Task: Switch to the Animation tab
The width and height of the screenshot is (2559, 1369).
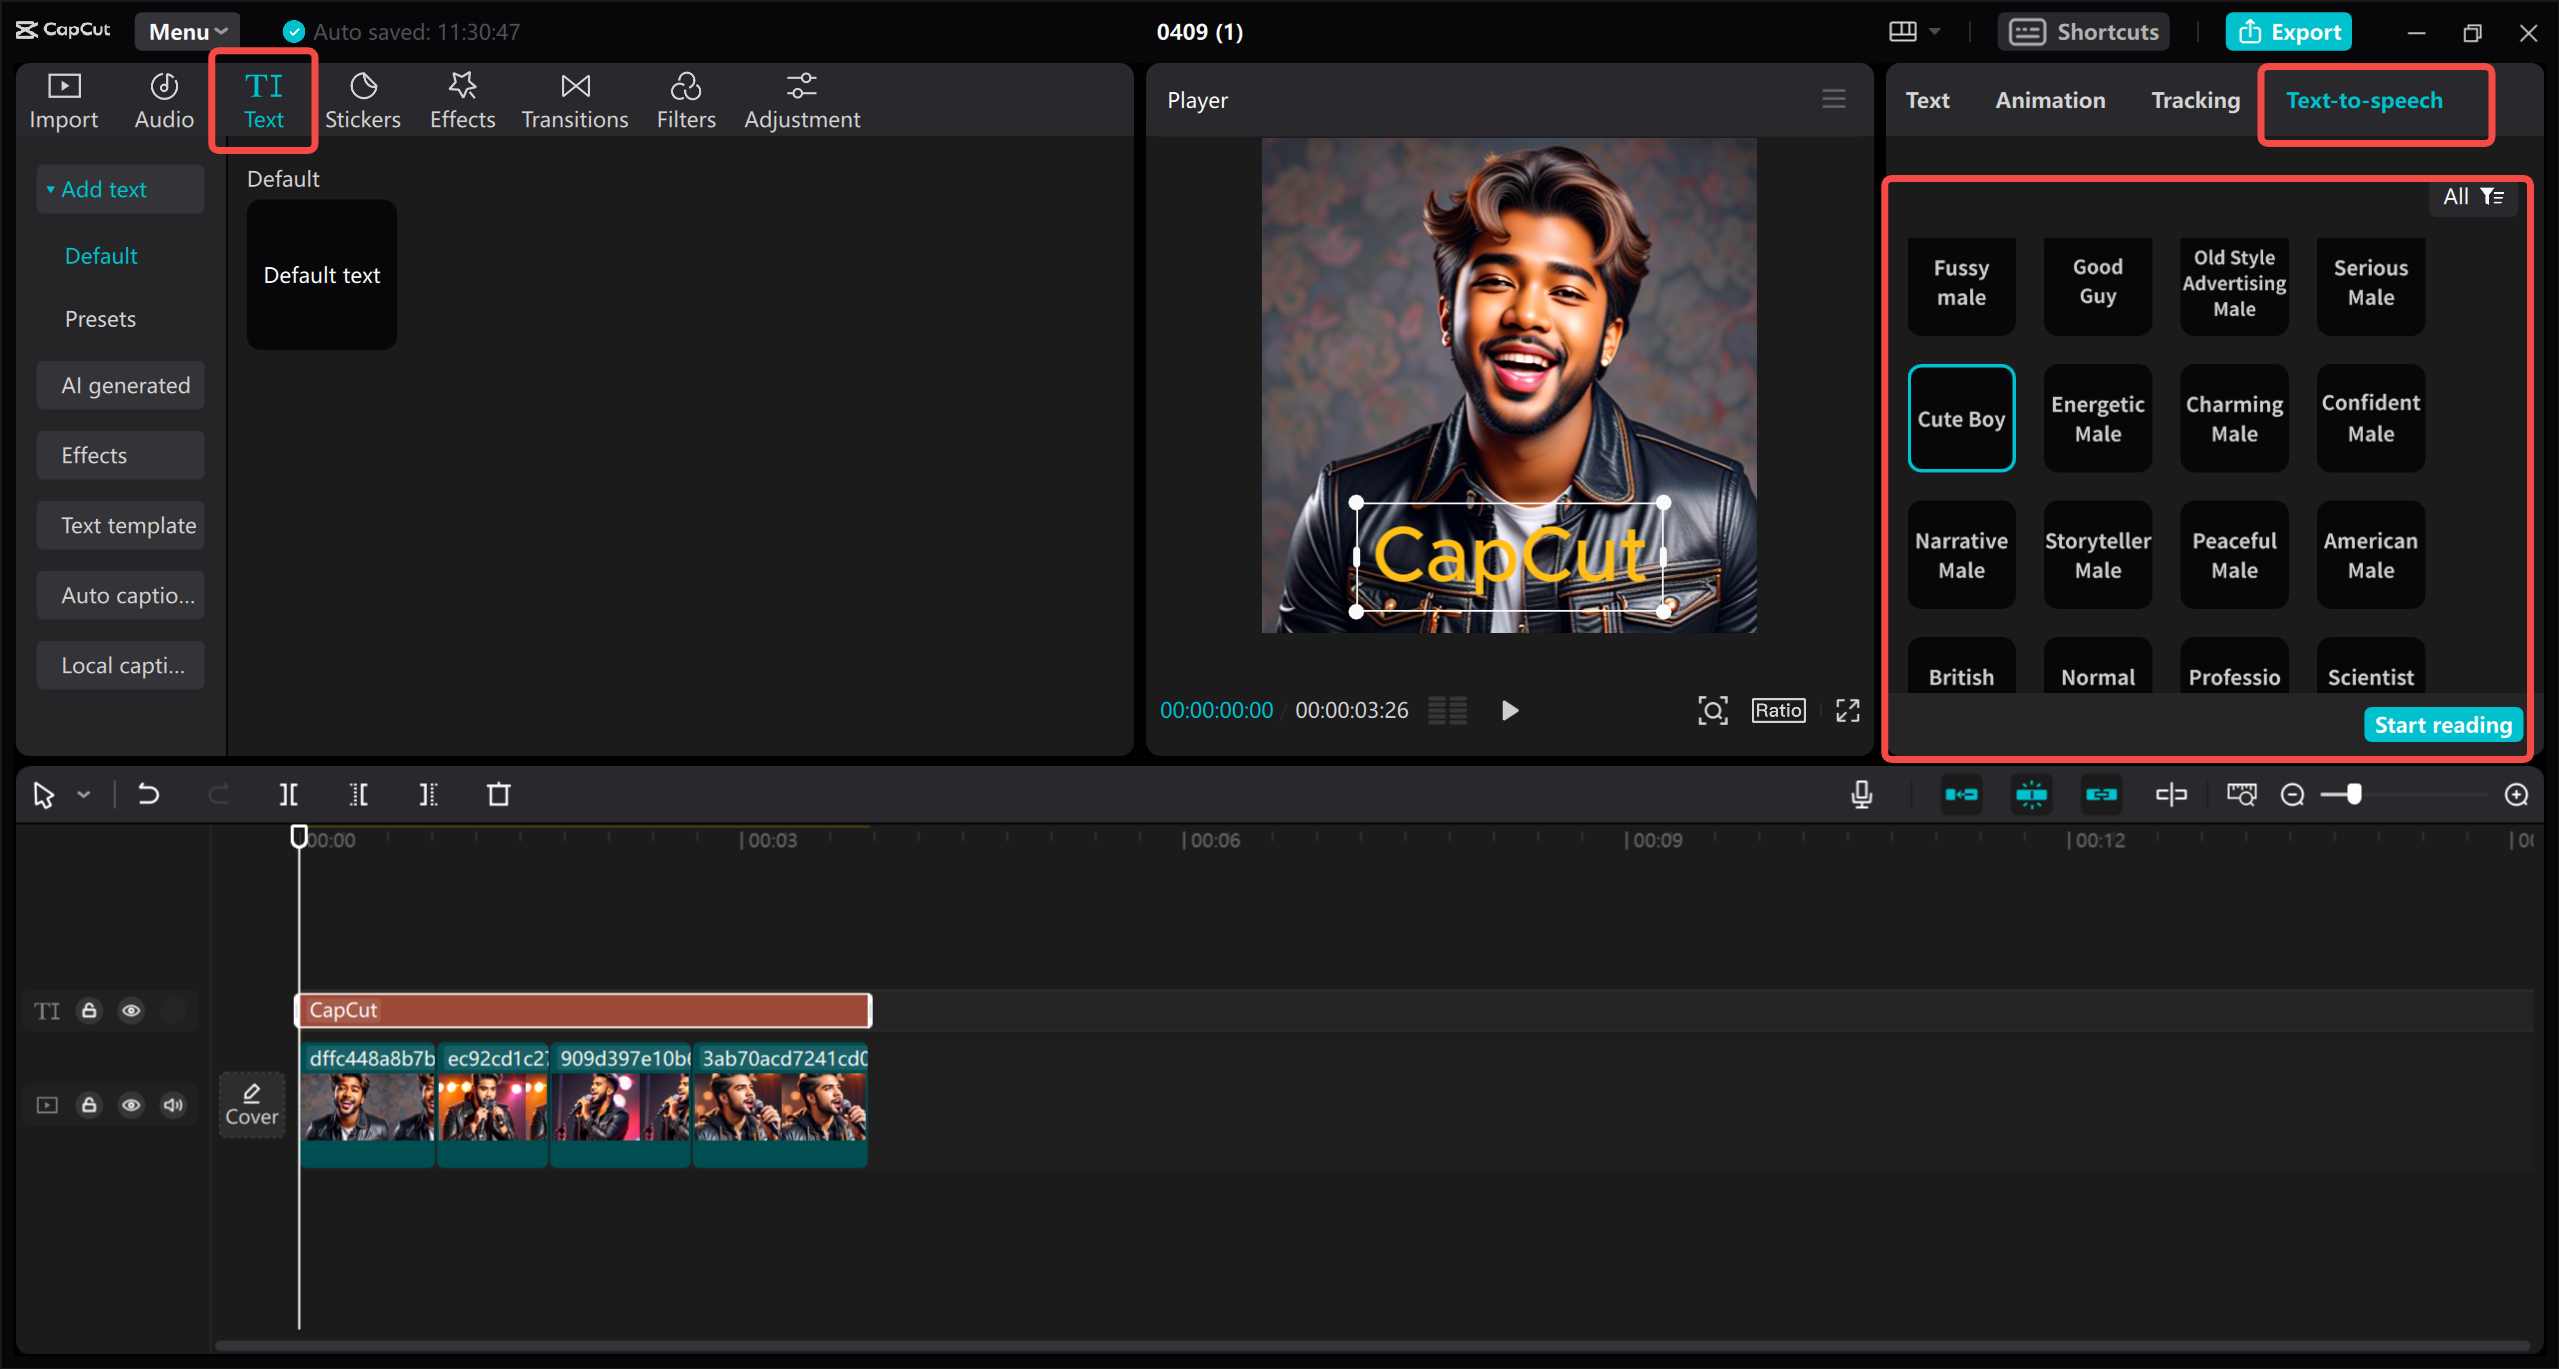Action: click(x=2050, y=101)
